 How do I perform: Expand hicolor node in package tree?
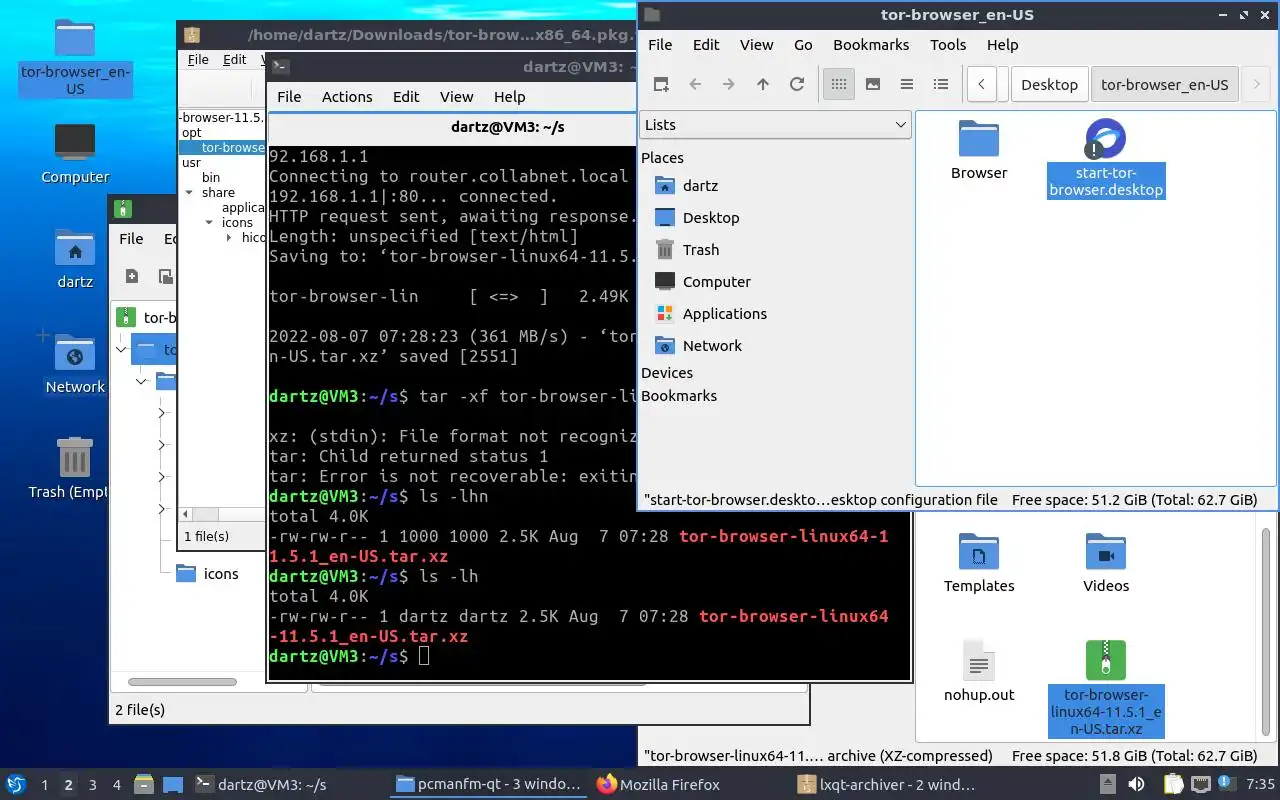pos(229,237)
